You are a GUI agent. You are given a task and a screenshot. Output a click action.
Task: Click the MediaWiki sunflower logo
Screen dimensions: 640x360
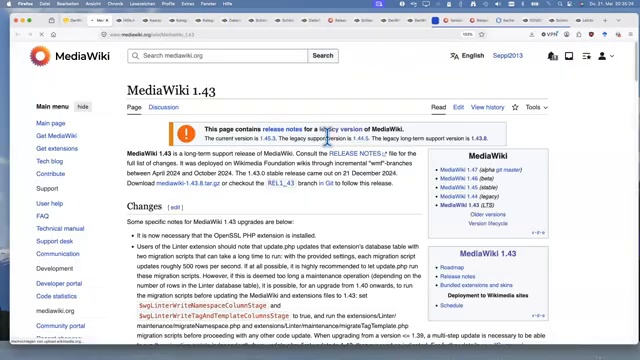click(40, 56)
